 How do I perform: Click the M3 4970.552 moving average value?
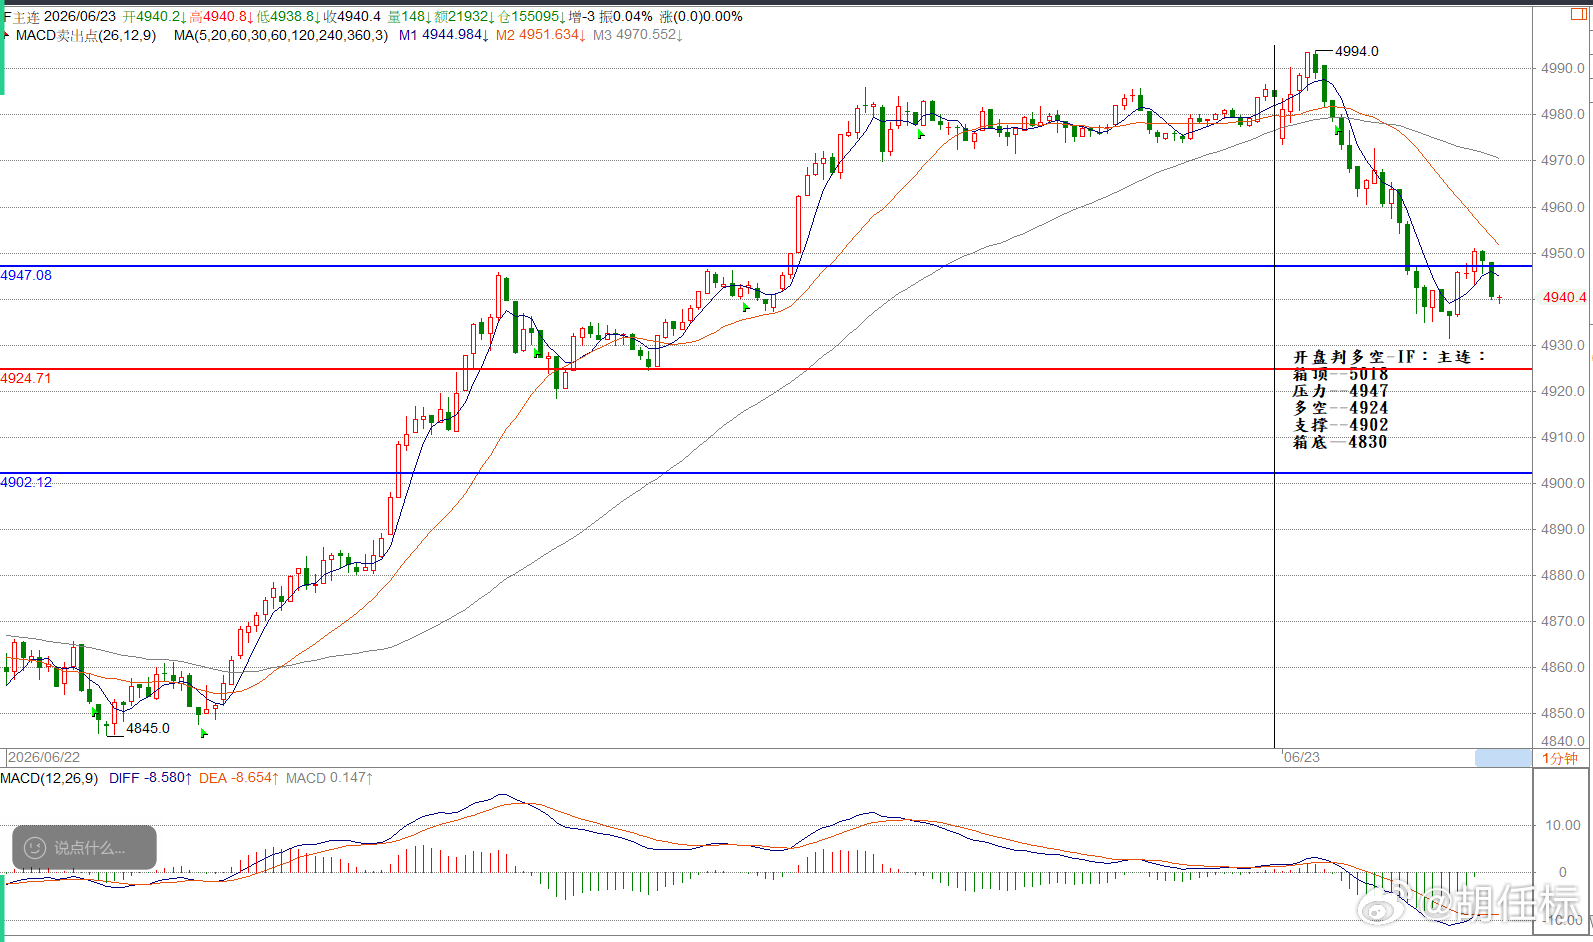(x=637, y=35)
